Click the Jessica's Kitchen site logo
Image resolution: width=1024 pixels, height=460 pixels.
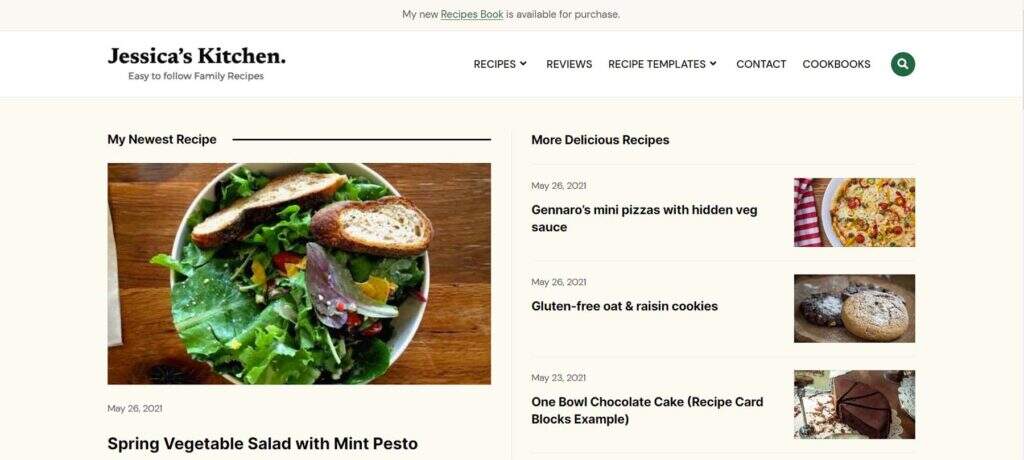(196, 56)
